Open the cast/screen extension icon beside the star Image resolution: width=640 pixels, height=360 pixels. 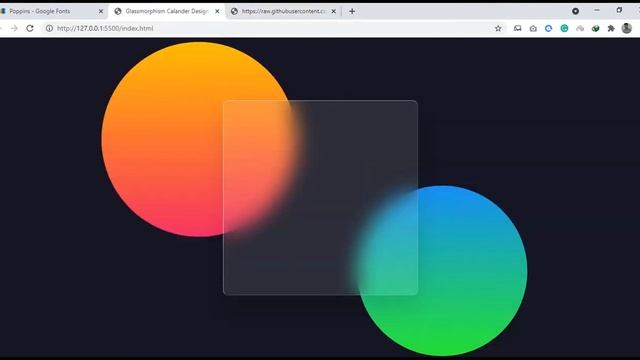518,28
